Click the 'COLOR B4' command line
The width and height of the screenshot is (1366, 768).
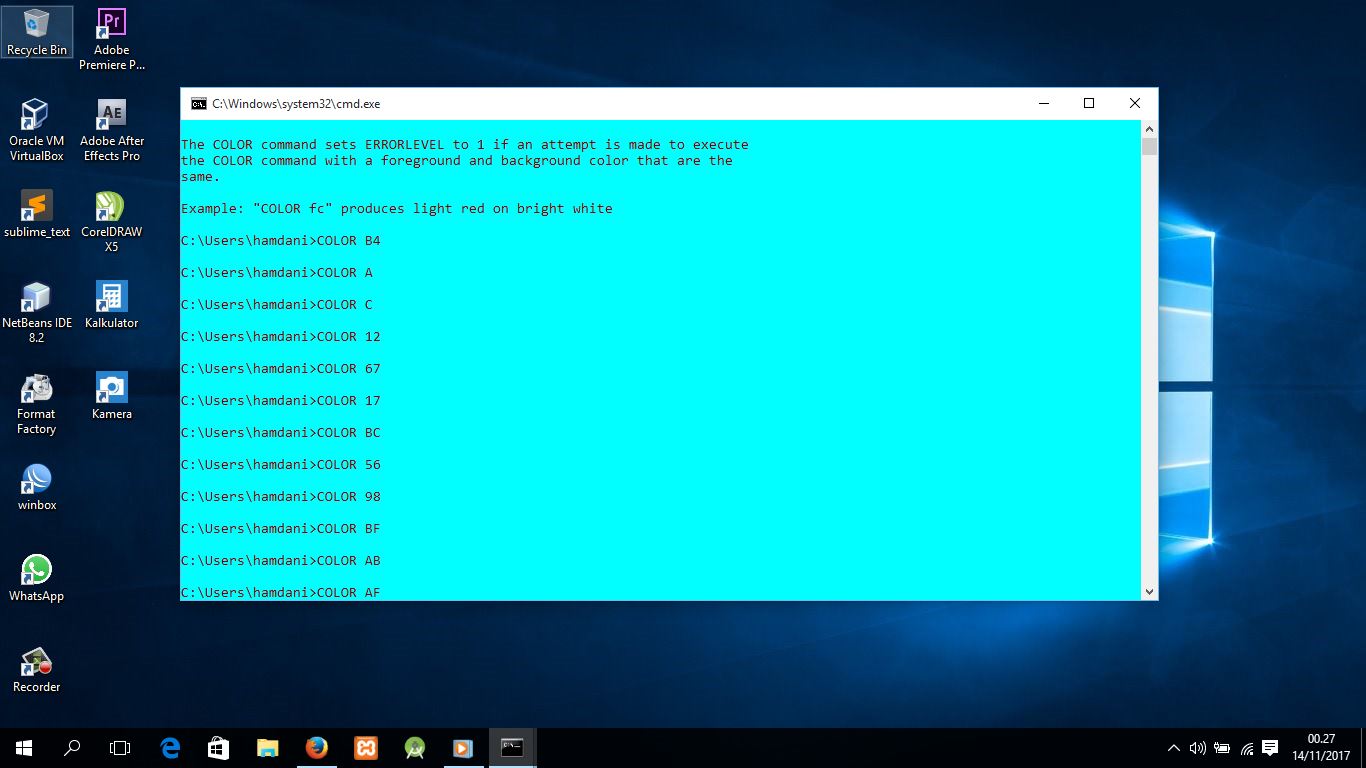(x=281, y=241)
